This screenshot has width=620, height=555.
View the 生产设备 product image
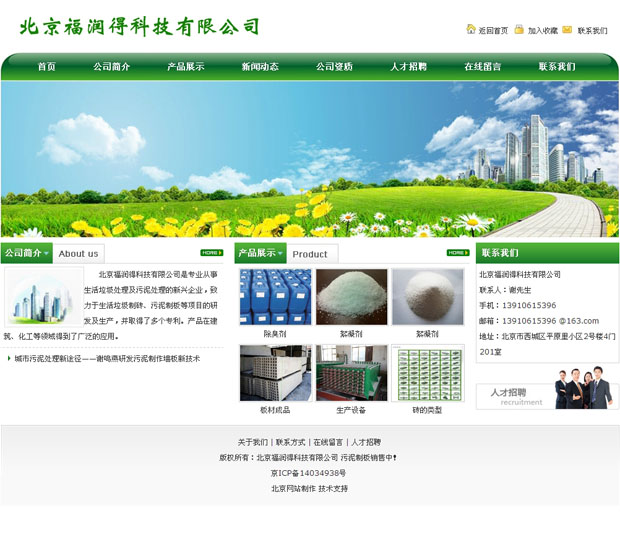(351, 373)
